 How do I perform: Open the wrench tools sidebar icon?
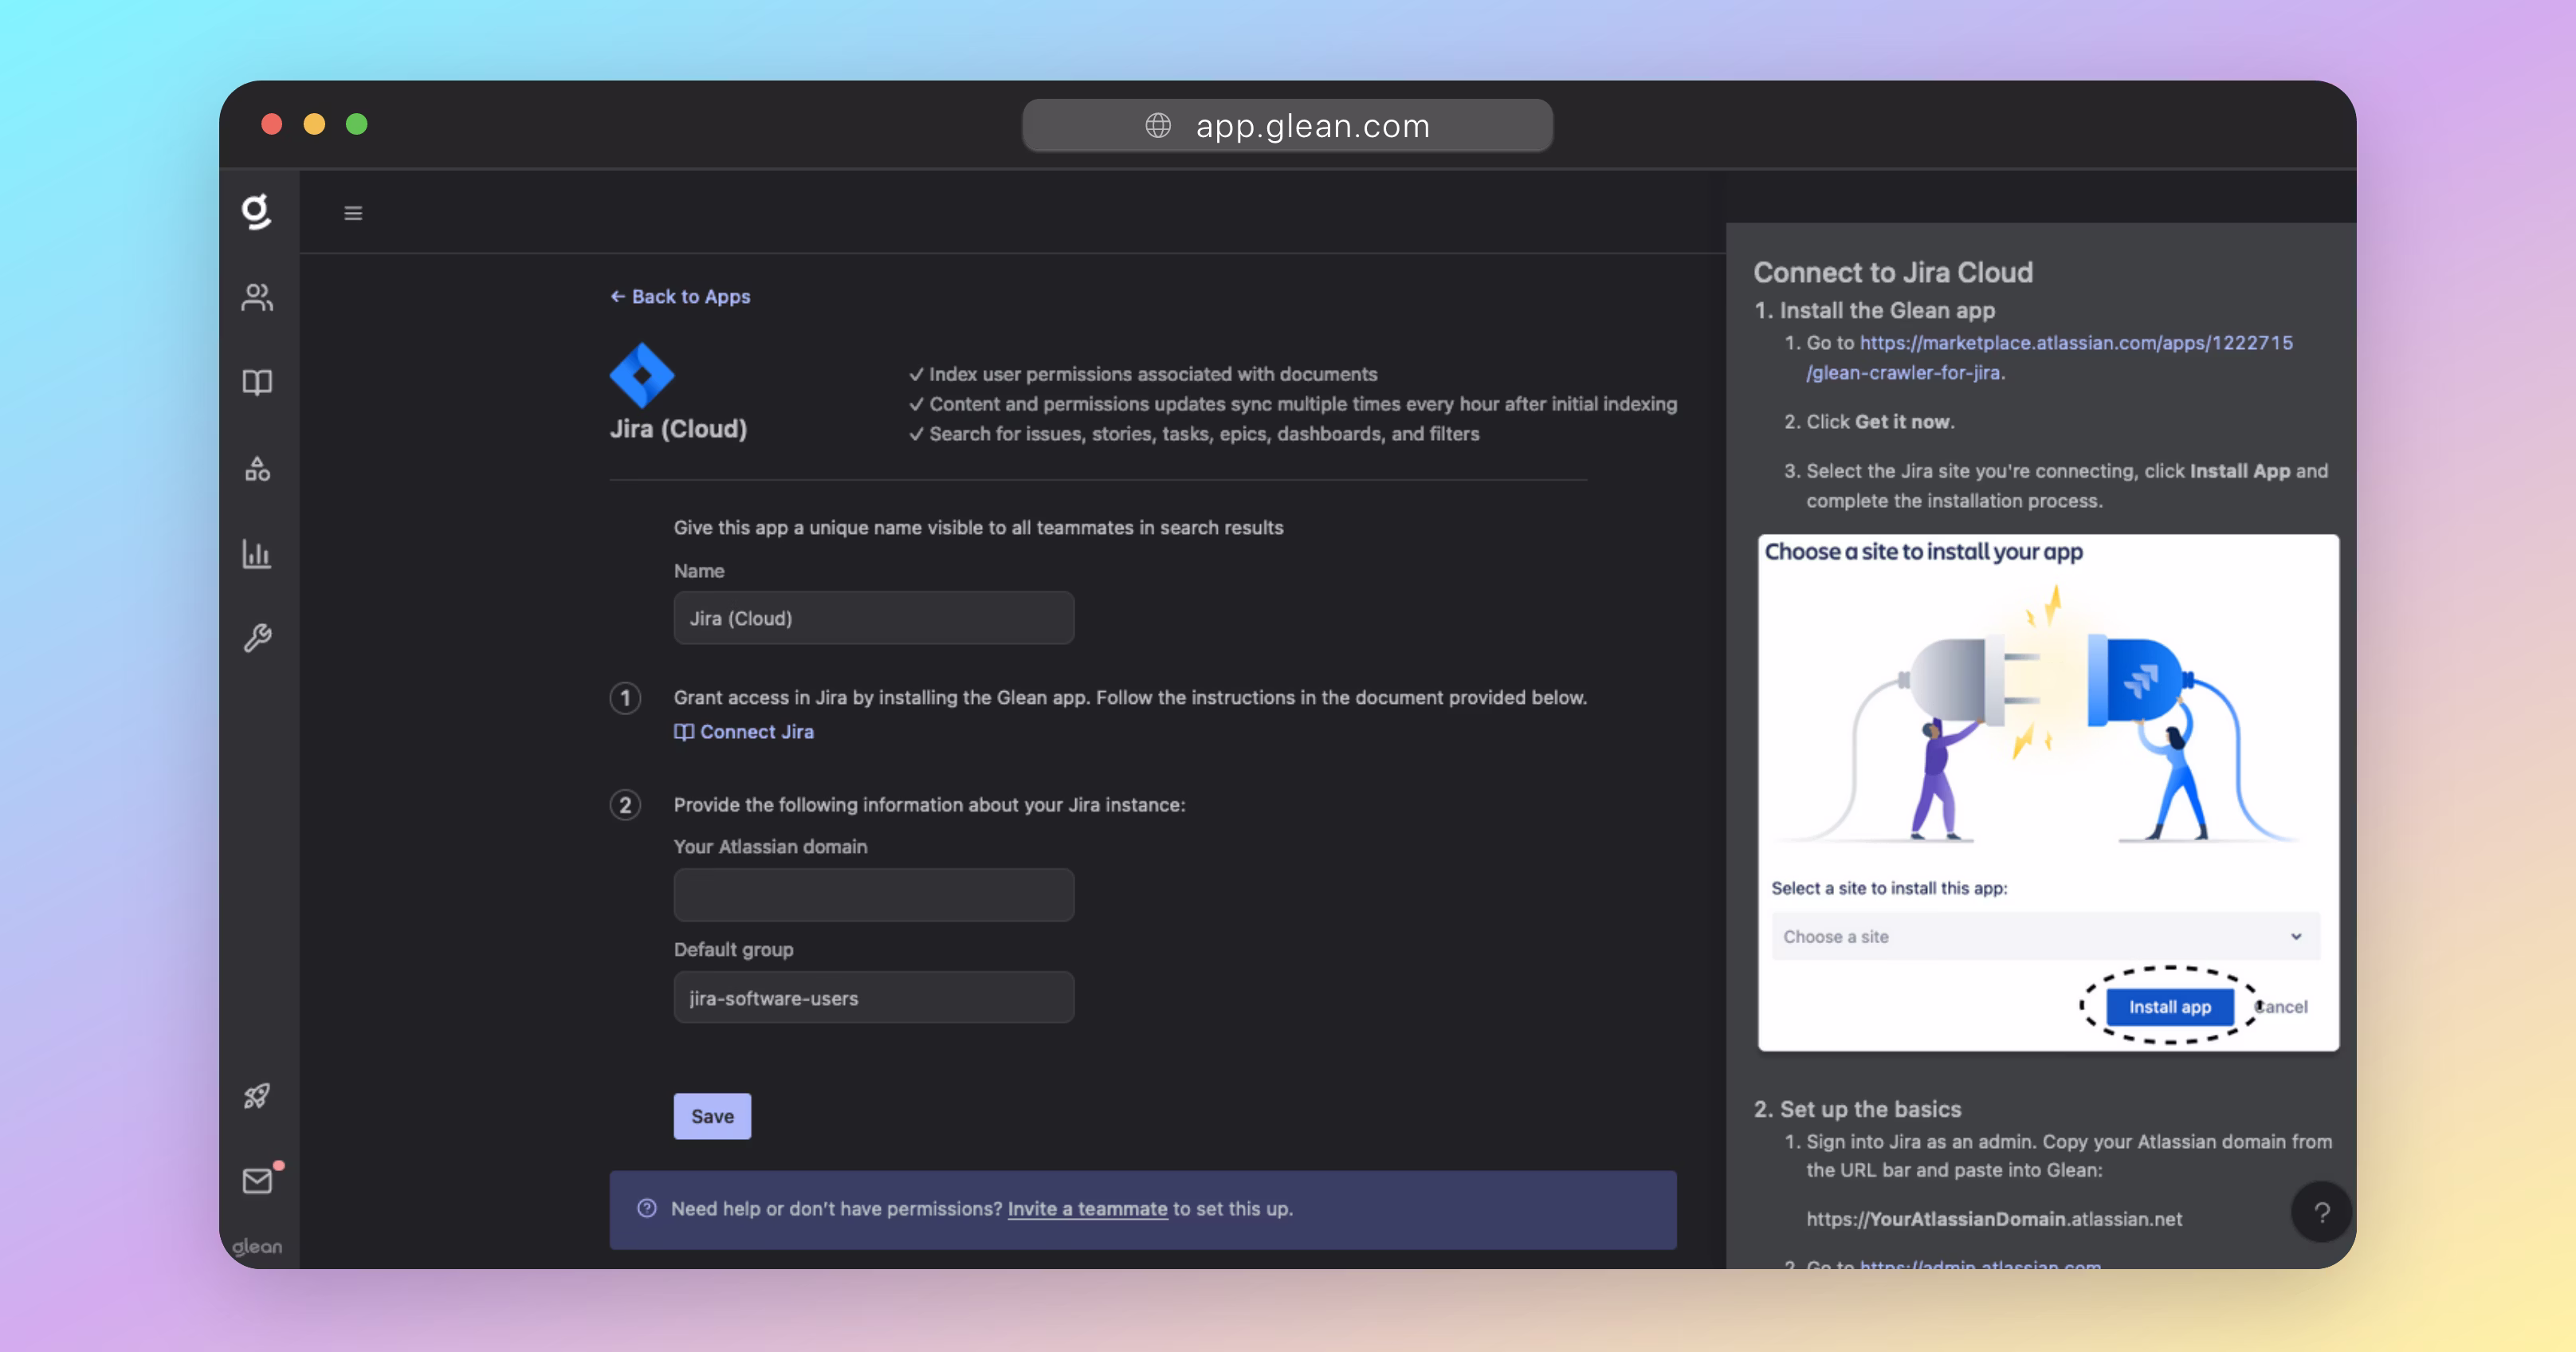[x=257, y=638]
